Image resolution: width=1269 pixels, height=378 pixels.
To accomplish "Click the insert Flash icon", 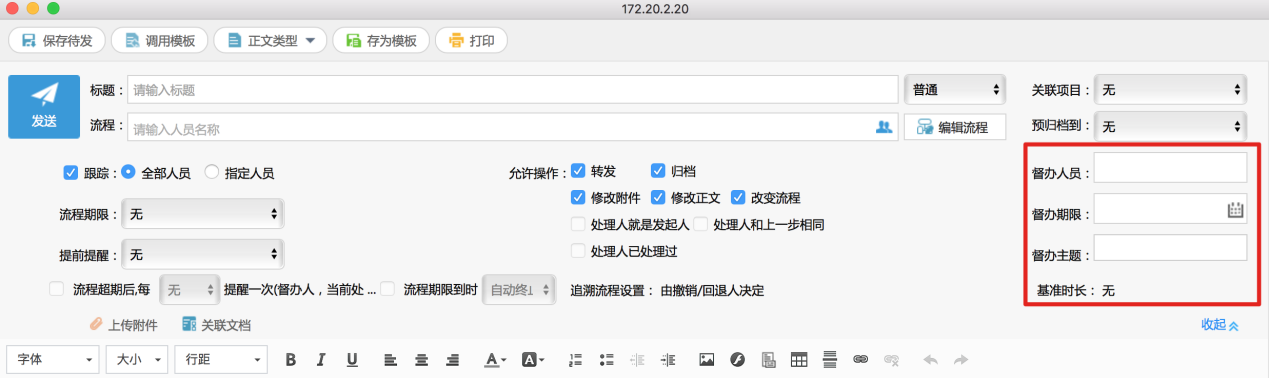I will coord(737,359).
